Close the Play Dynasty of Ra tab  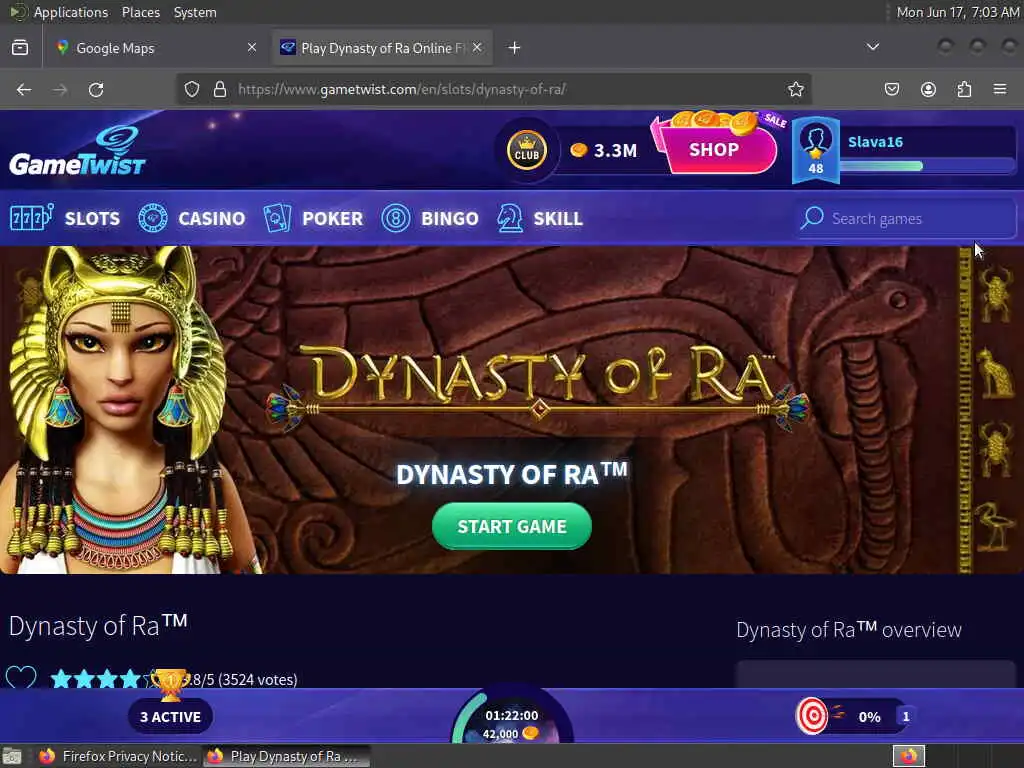coord(477,47)
